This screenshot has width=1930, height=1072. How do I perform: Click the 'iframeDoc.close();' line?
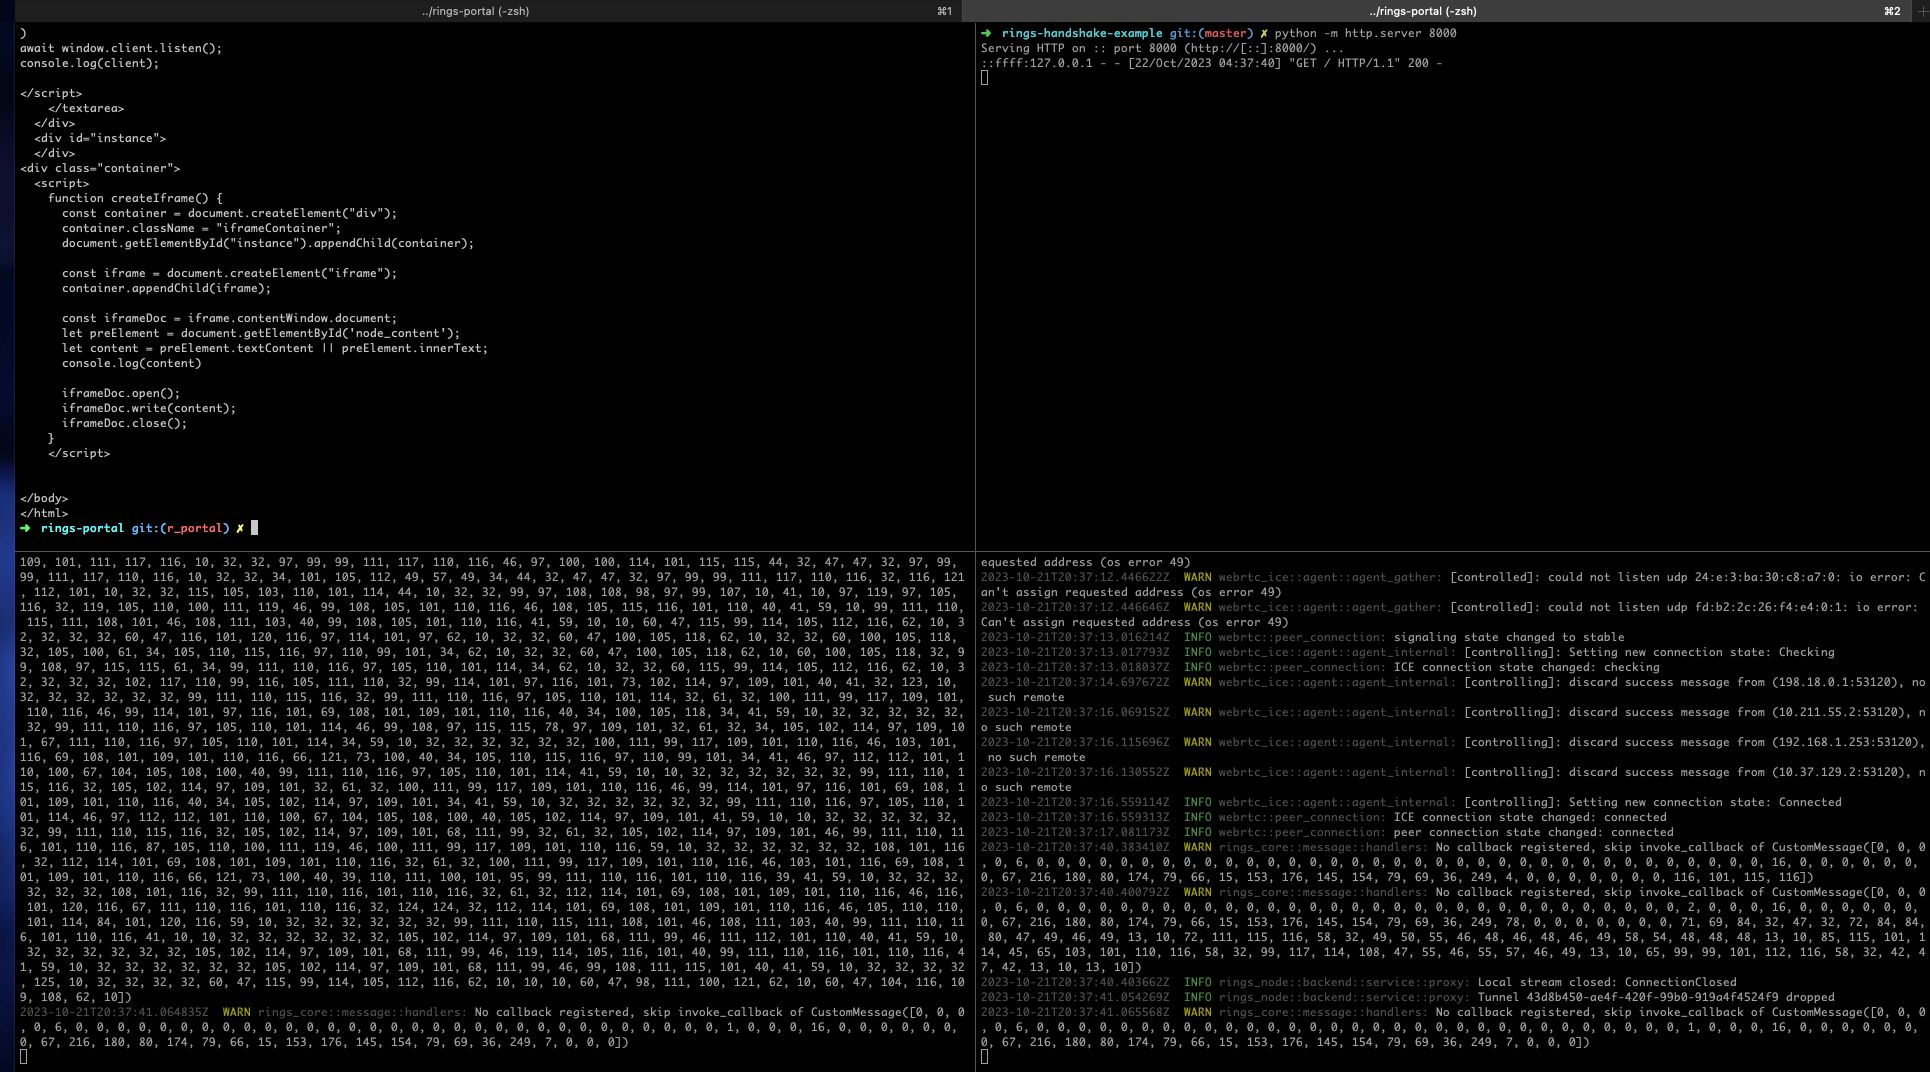tap(124, 423)
